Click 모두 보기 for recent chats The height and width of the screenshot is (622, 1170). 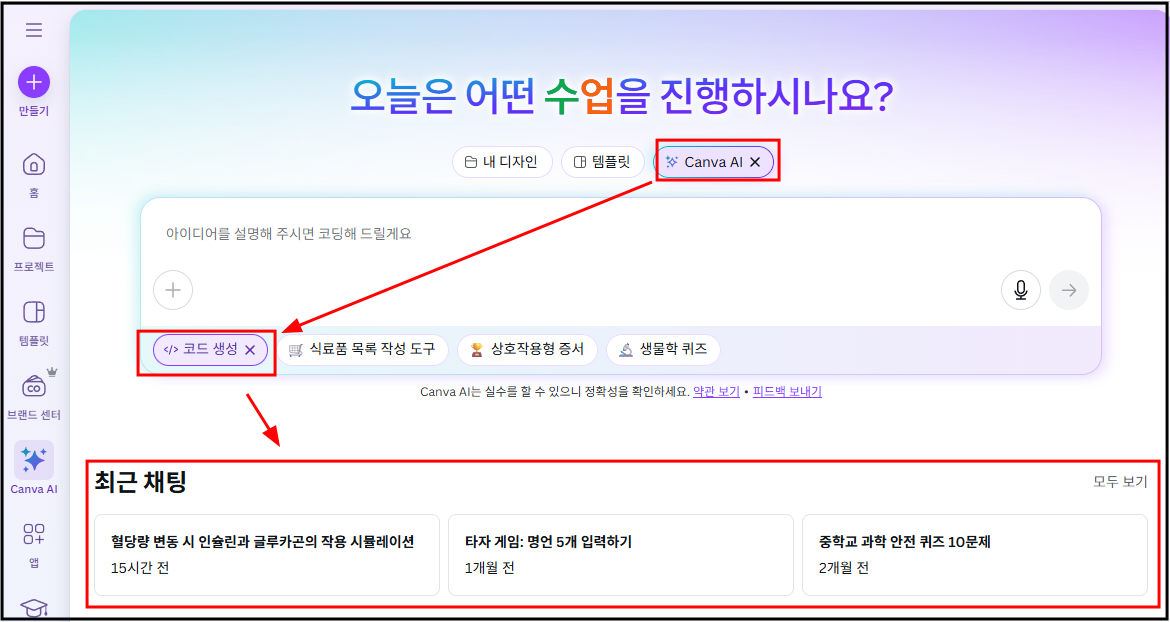coord(1120,482)
